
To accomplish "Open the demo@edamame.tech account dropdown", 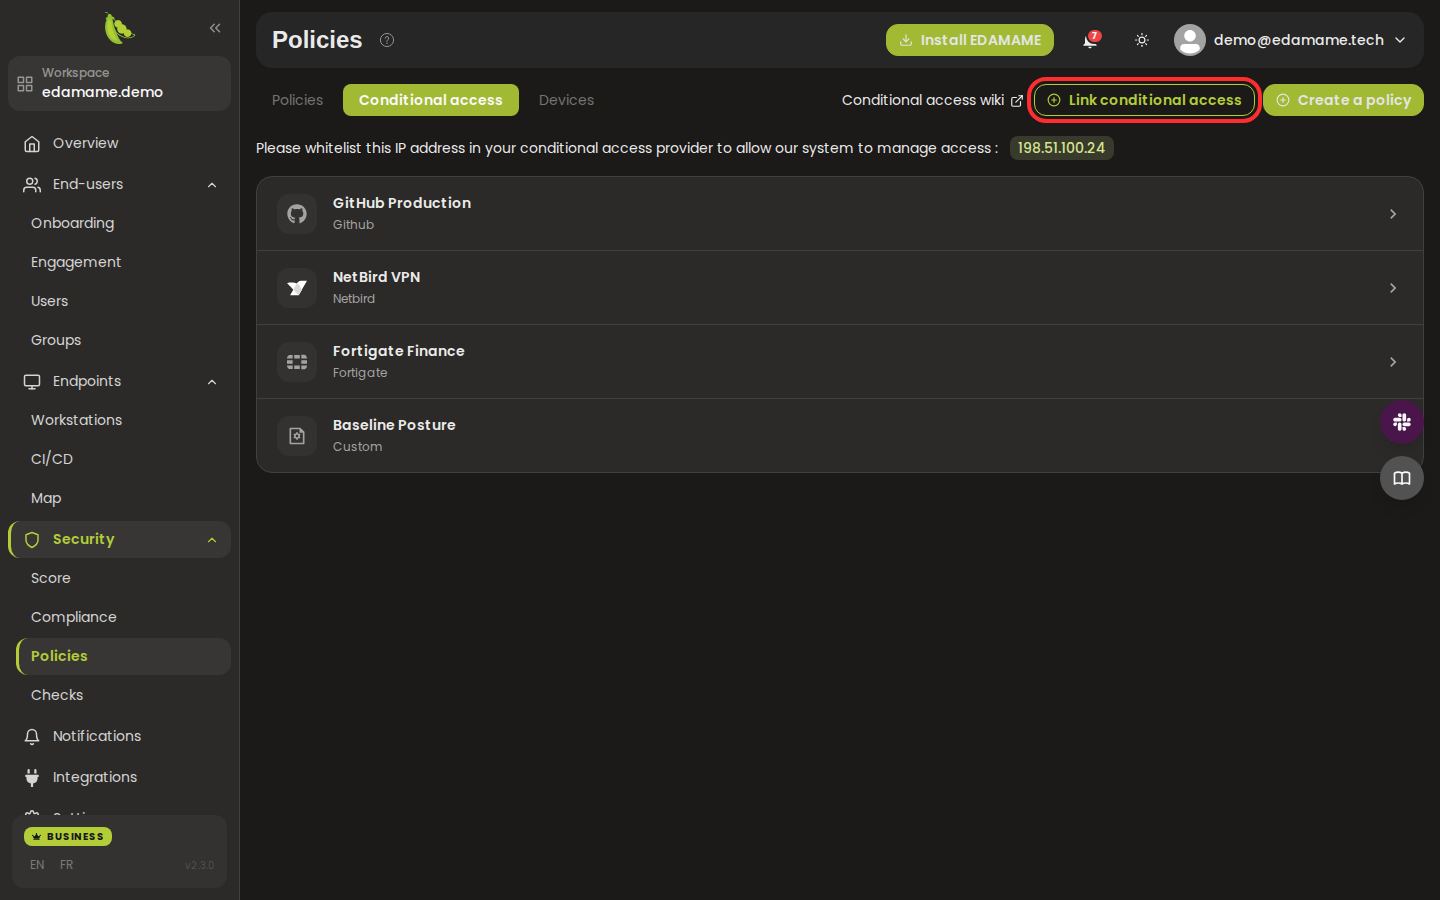I will [x=1291, y=40].
